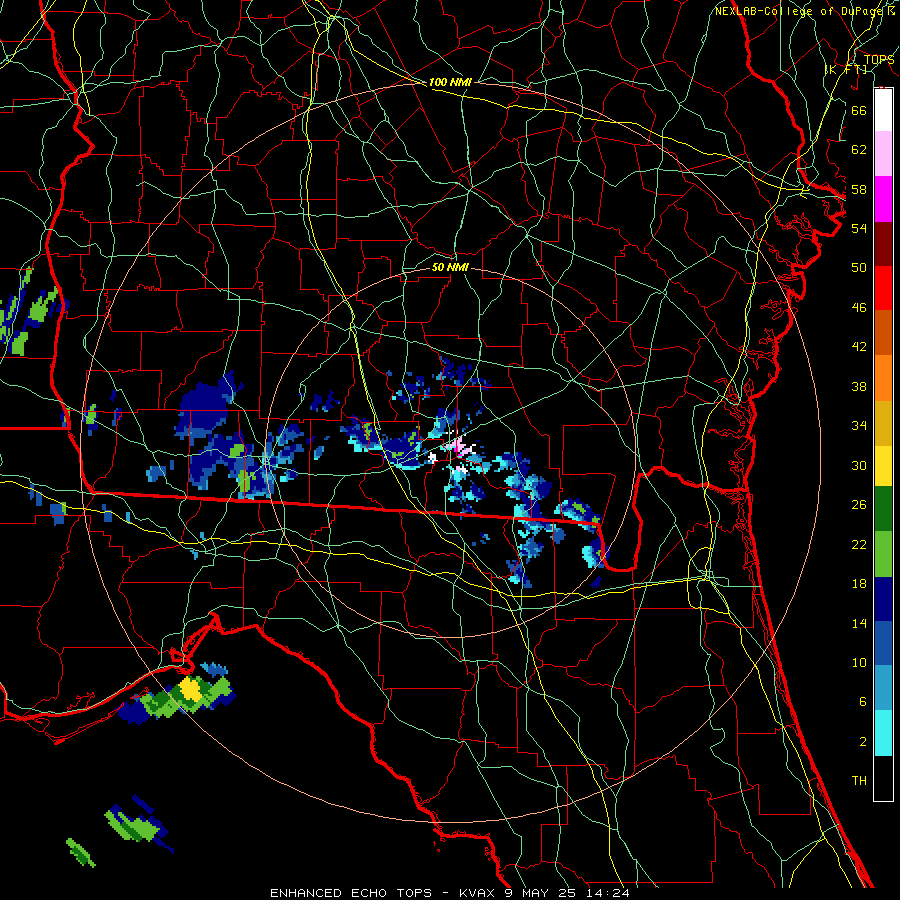Click the bright red legend swatch
The width and height of the screenshot is (900, 900).
883,288
